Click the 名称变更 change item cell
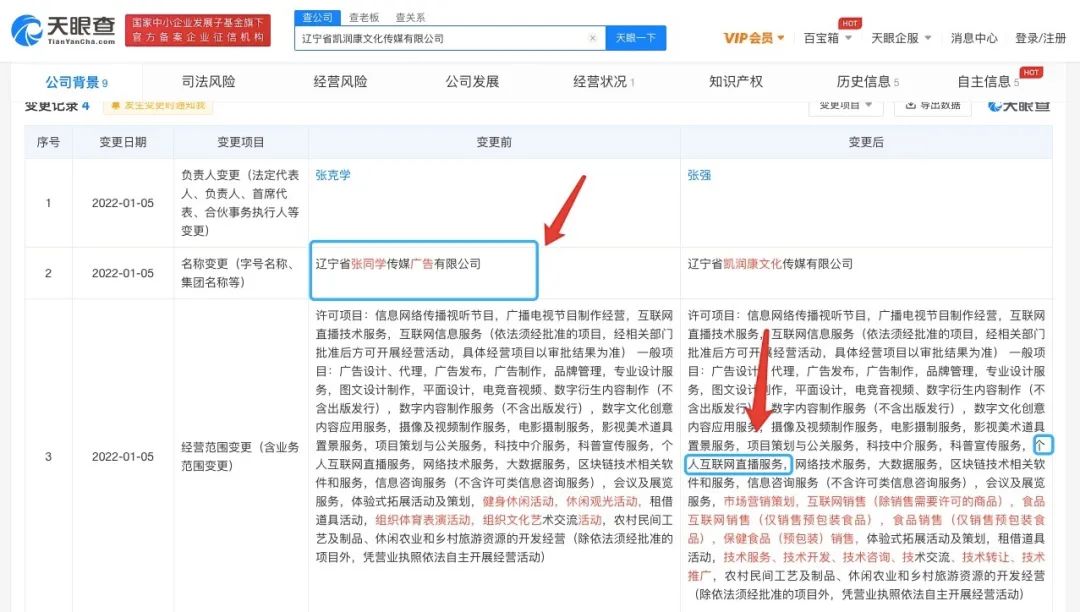The height and width of the screenshot is (612, 1080). pos(240,273)
